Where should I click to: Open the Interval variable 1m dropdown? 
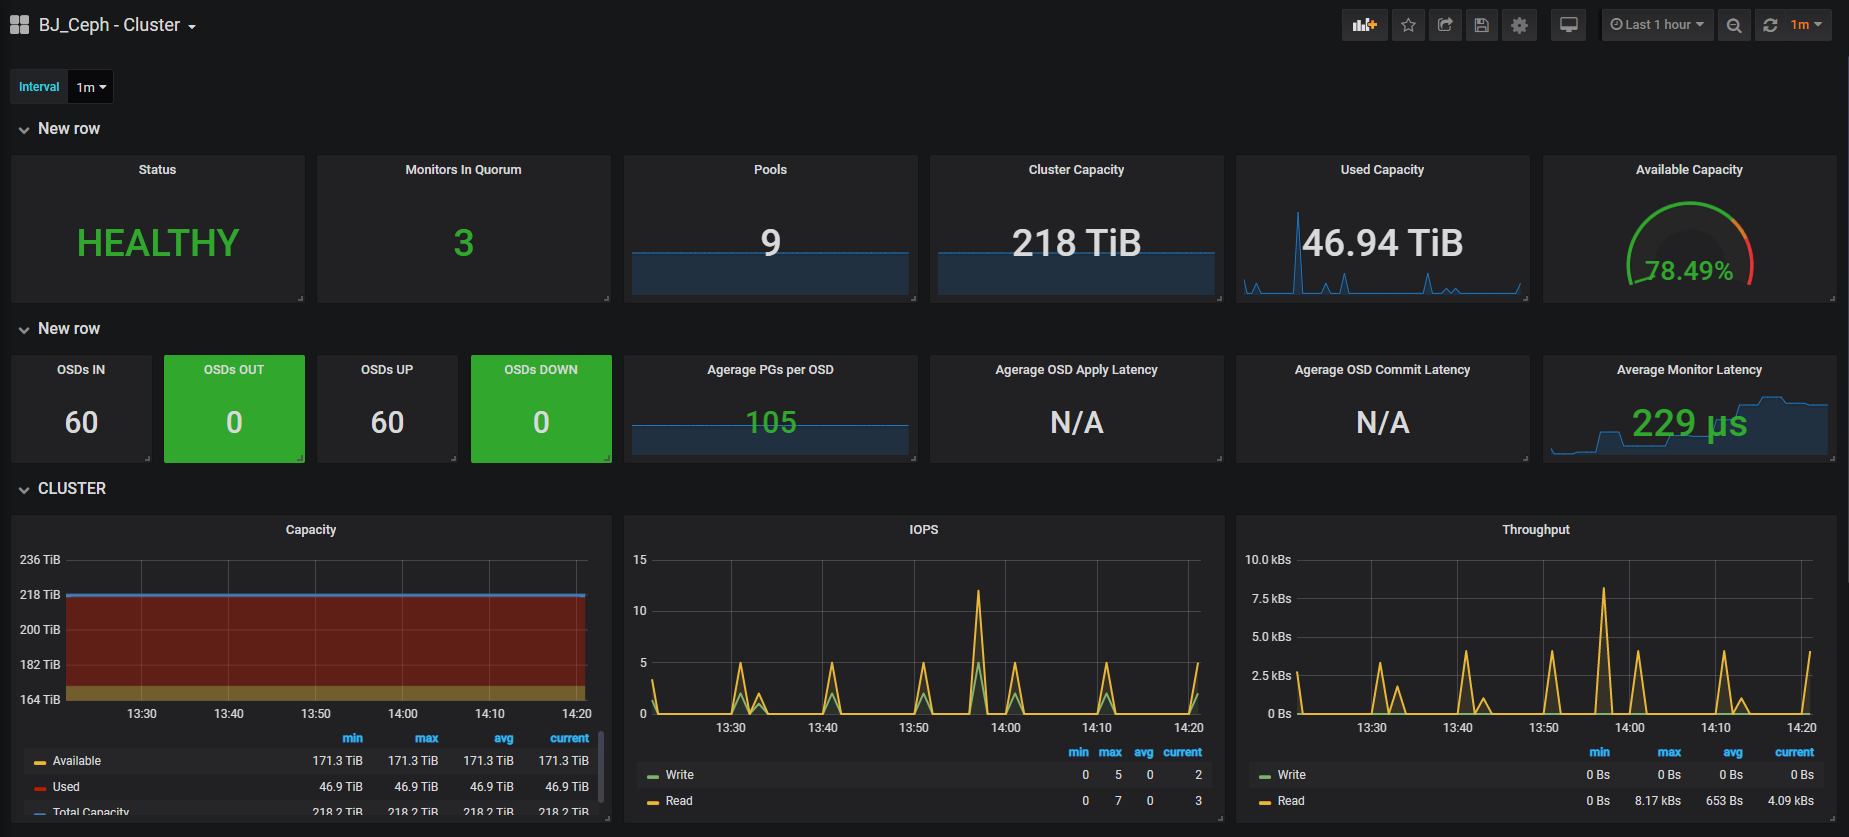(91, 87)
